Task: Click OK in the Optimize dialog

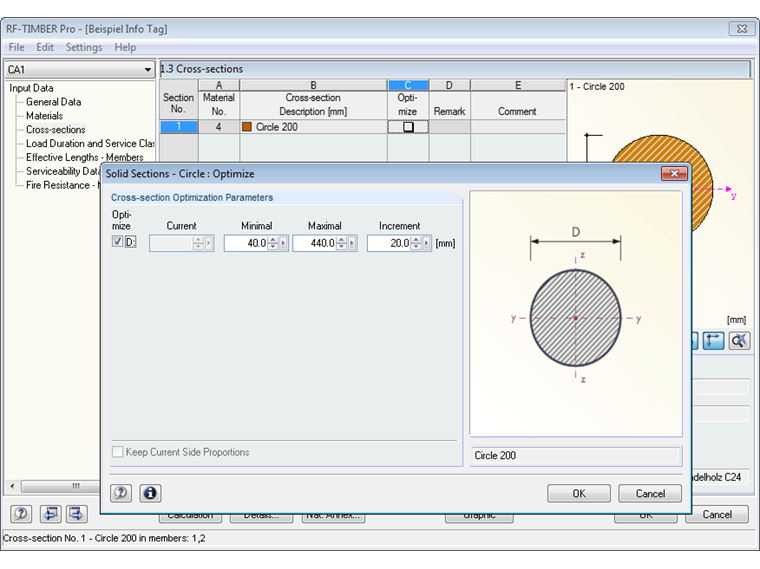Action: (x=579, y=493)
